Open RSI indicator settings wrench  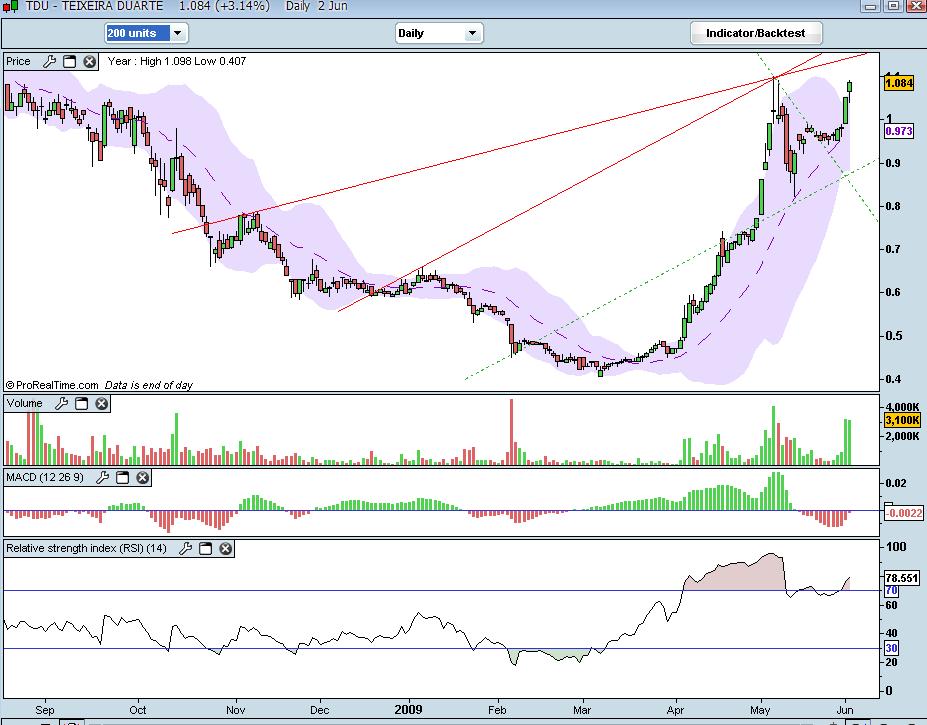coord(185,549)
